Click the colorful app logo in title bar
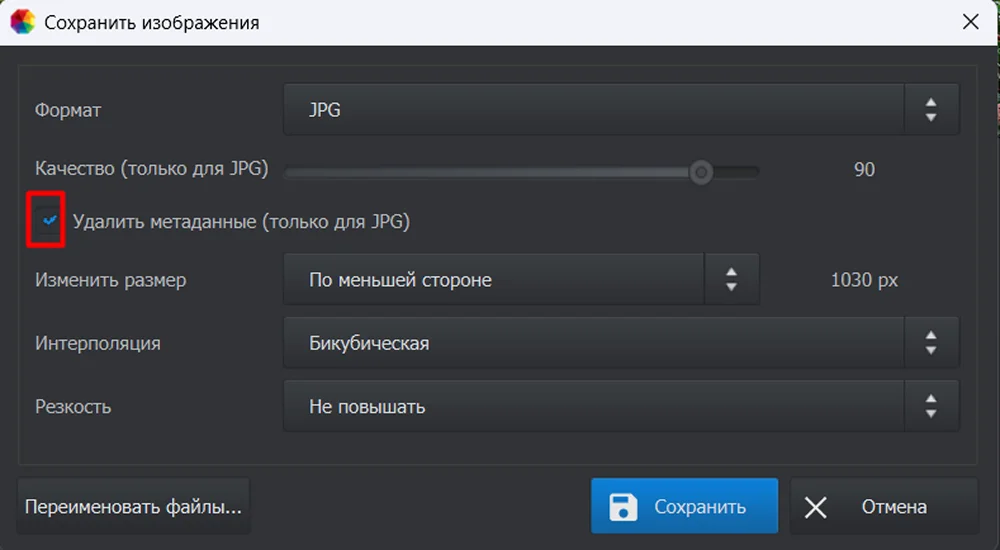Image resolution: width=1000 pixels, height=550 pixels. pos(22,22)
